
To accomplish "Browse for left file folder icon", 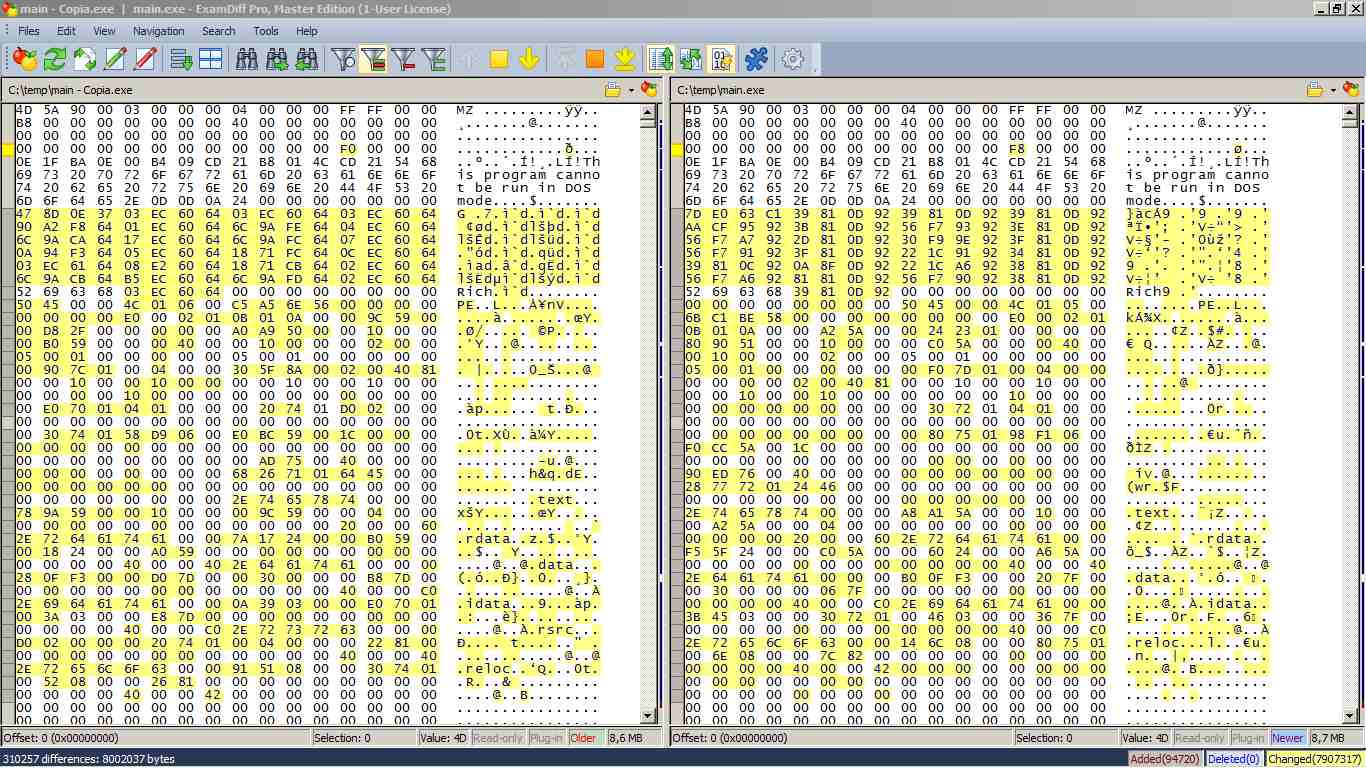I will coord(614,90).
